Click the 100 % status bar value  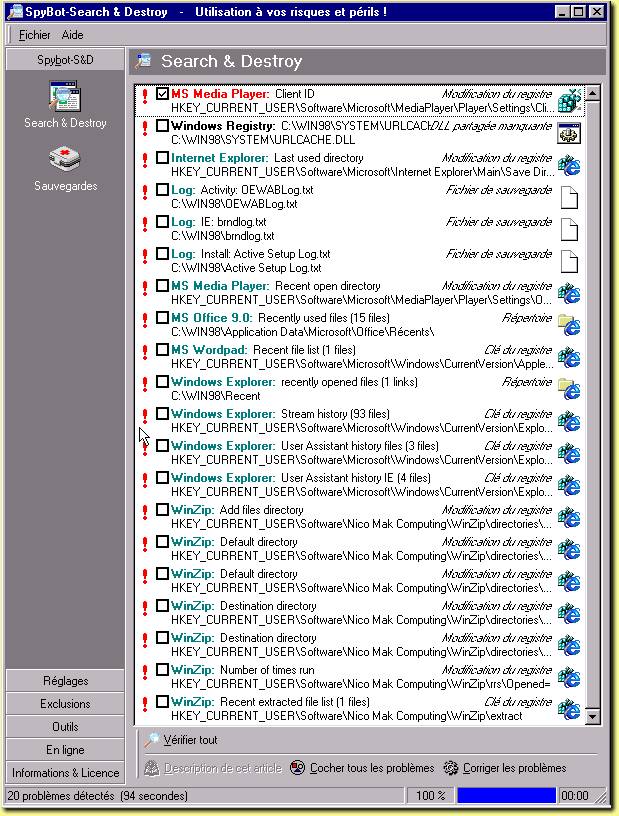431,796
